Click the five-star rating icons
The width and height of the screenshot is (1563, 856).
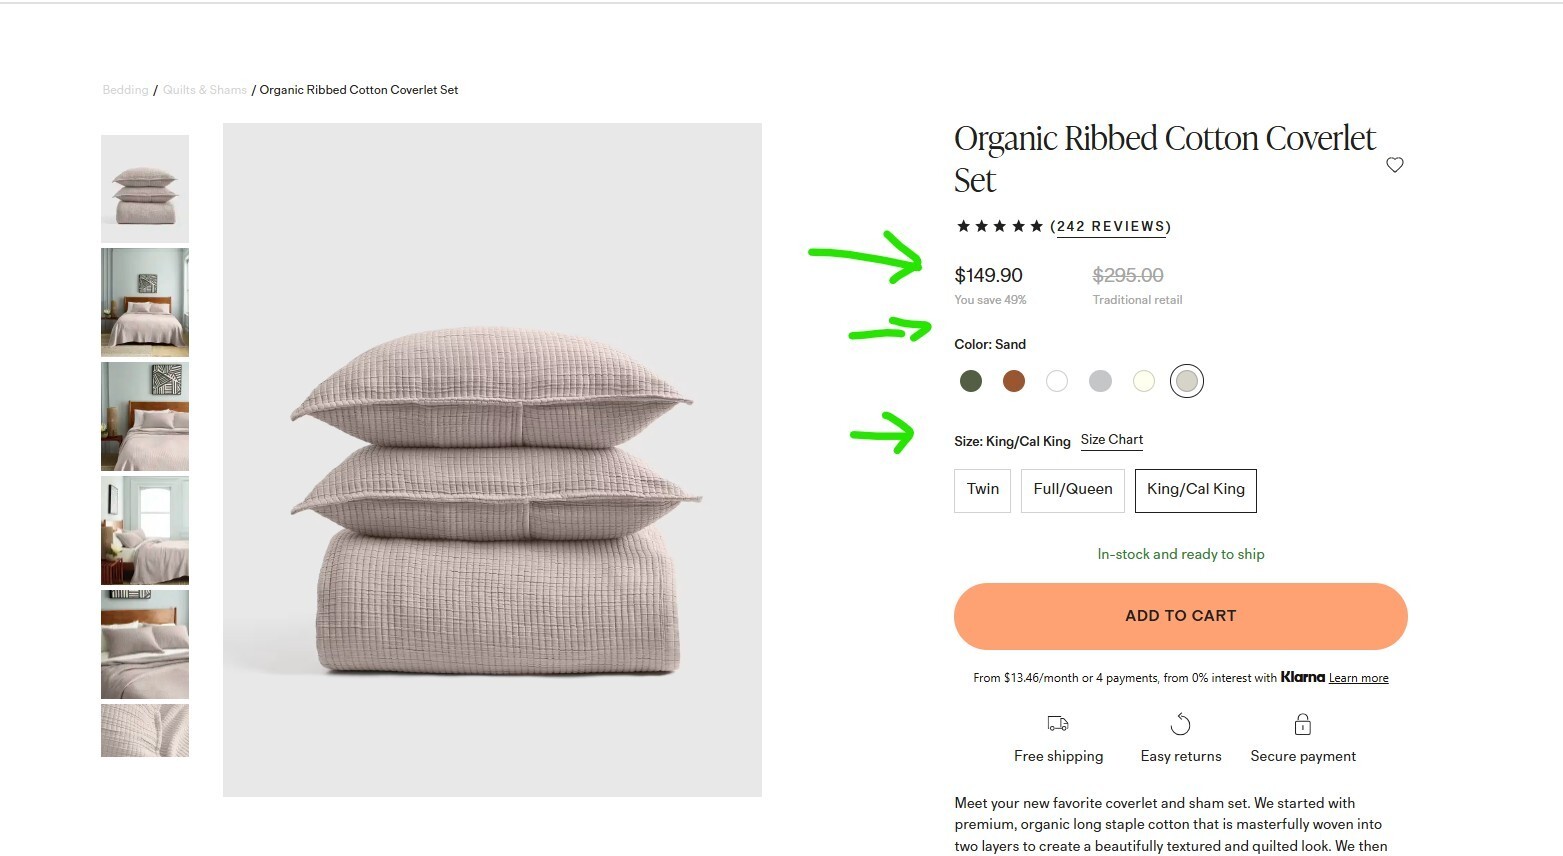(x=1000, y=226)
